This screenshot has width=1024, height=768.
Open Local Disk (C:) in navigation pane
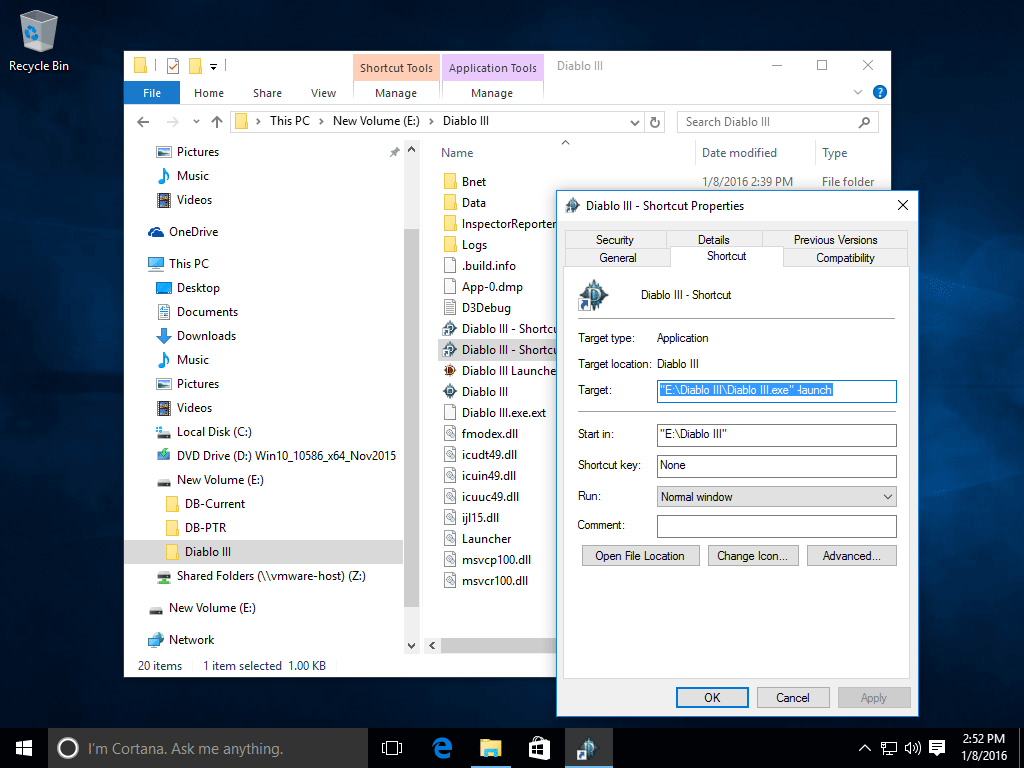[x=214, y=432]
